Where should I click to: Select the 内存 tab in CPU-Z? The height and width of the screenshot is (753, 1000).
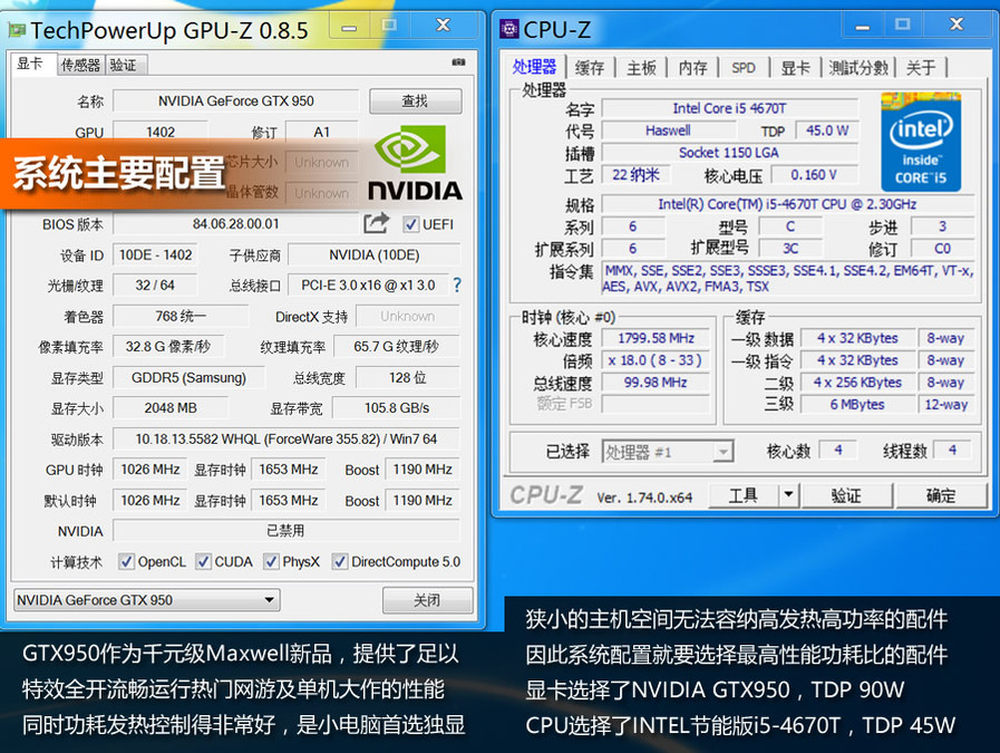[693, 68]
